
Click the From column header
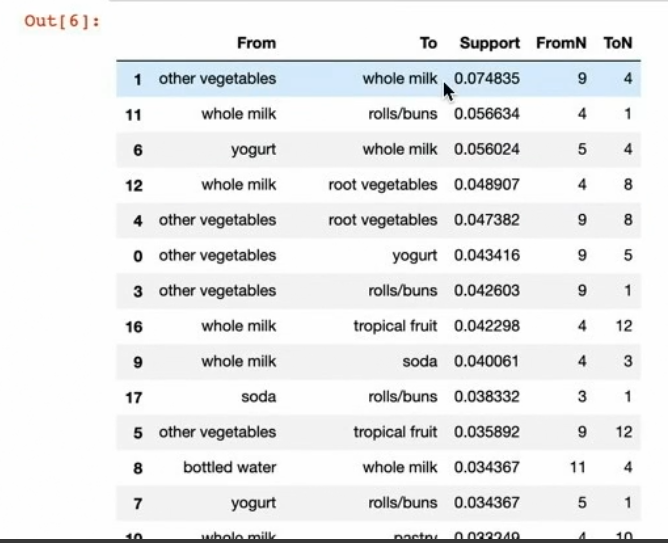coord(256,43)
